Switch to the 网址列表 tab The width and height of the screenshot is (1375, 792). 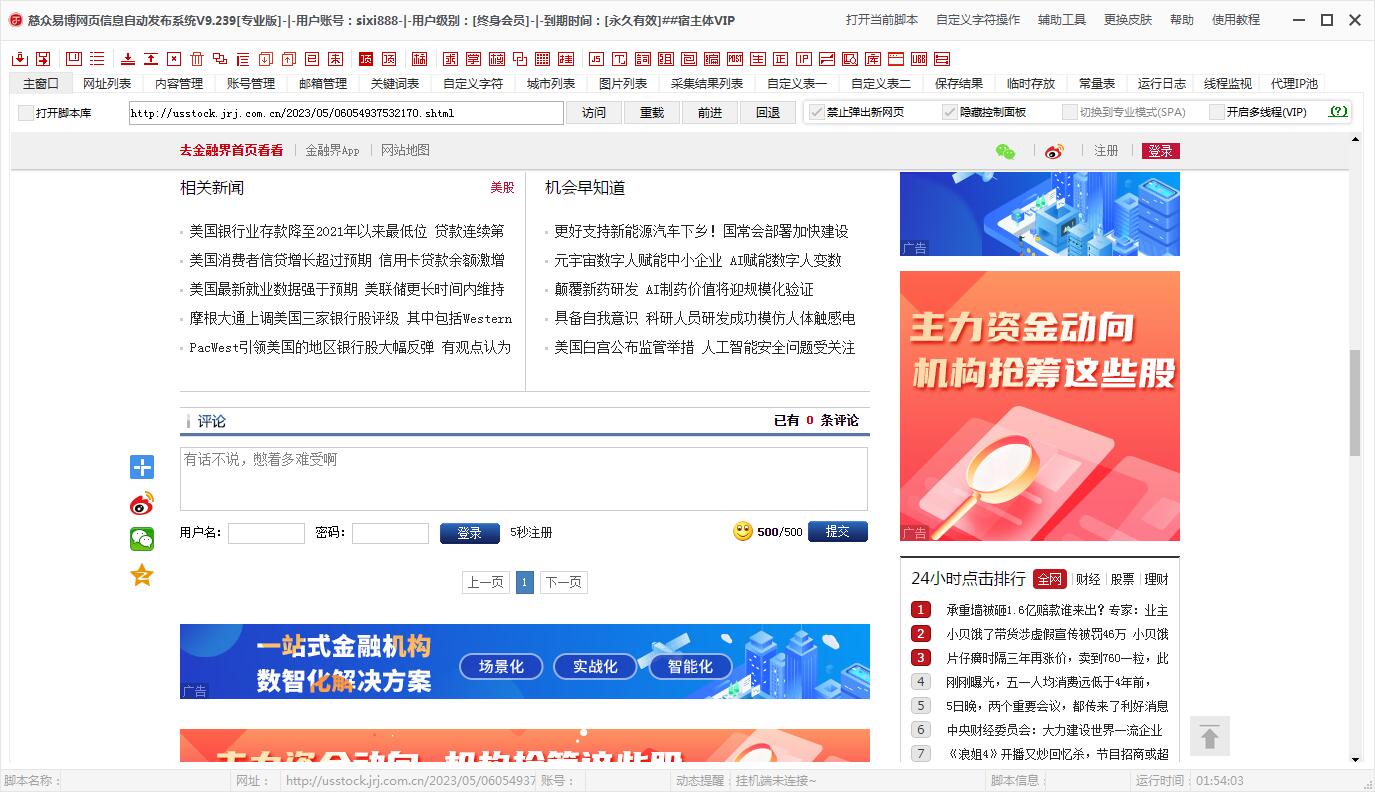107,84
